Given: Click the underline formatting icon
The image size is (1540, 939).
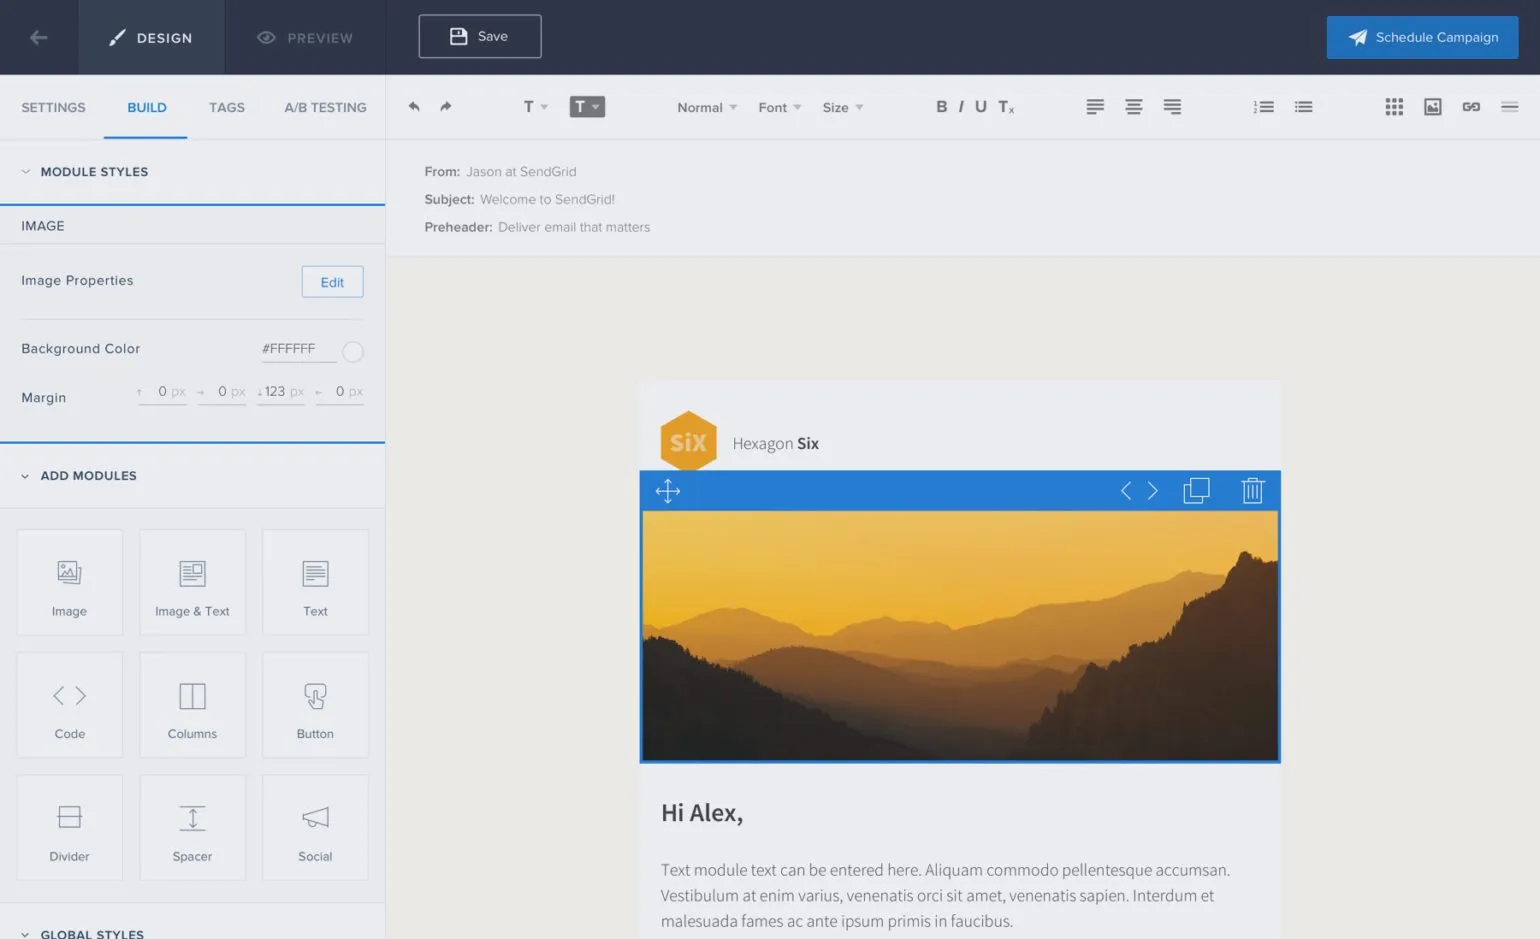Looking at the screenshot, I should pos(980,106).
